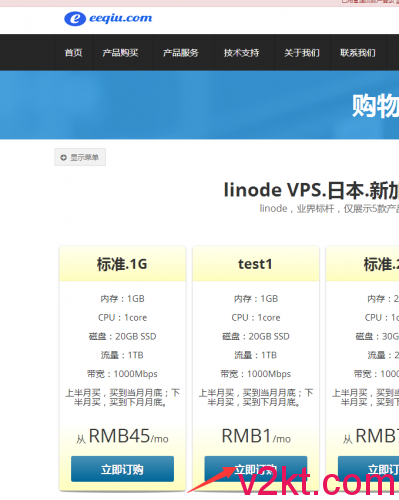Open the 产品服务 menu item
Image resolution: width=399 pixels, height=500 pixels.
tap(181, 53)
